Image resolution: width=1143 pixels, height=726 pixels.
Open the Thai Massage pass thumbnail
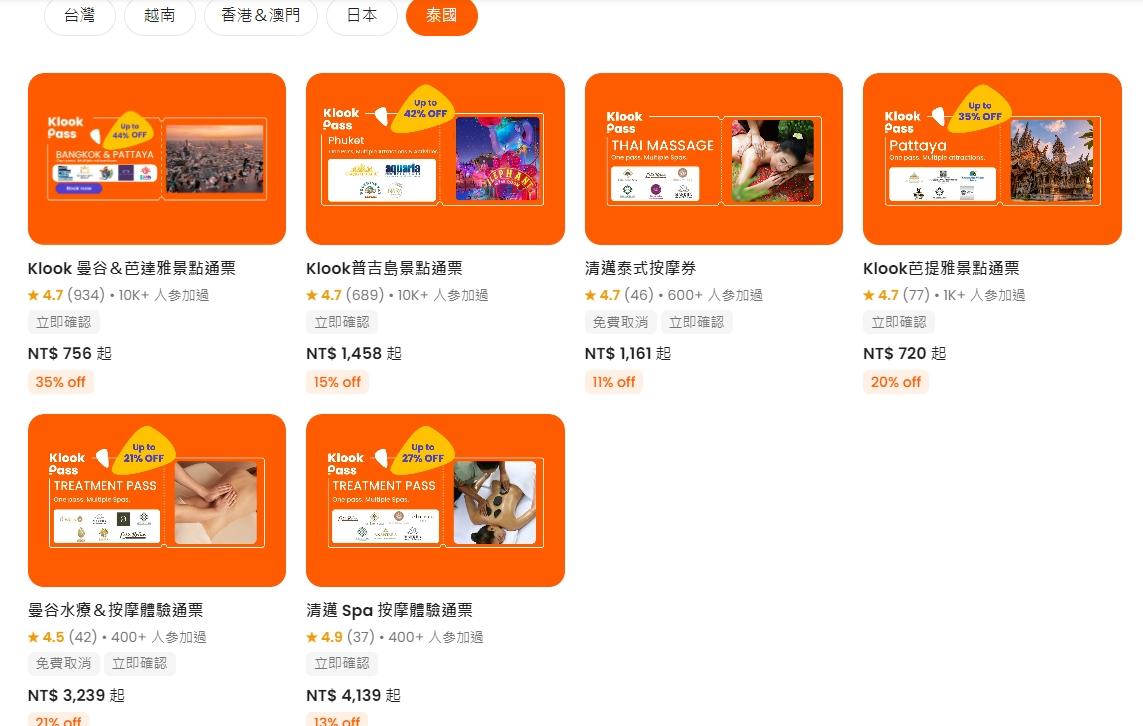714,159
